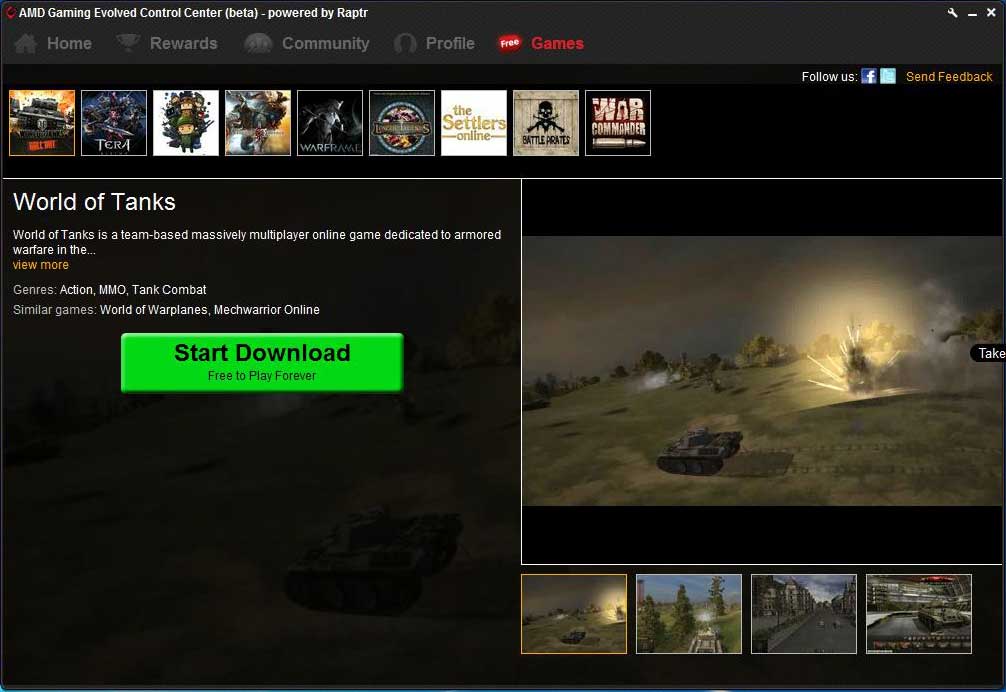This screenshot has height=692, width=1006.
Task: Click the Home house icon
Action: pyautogui.click(x=26, y=44)
